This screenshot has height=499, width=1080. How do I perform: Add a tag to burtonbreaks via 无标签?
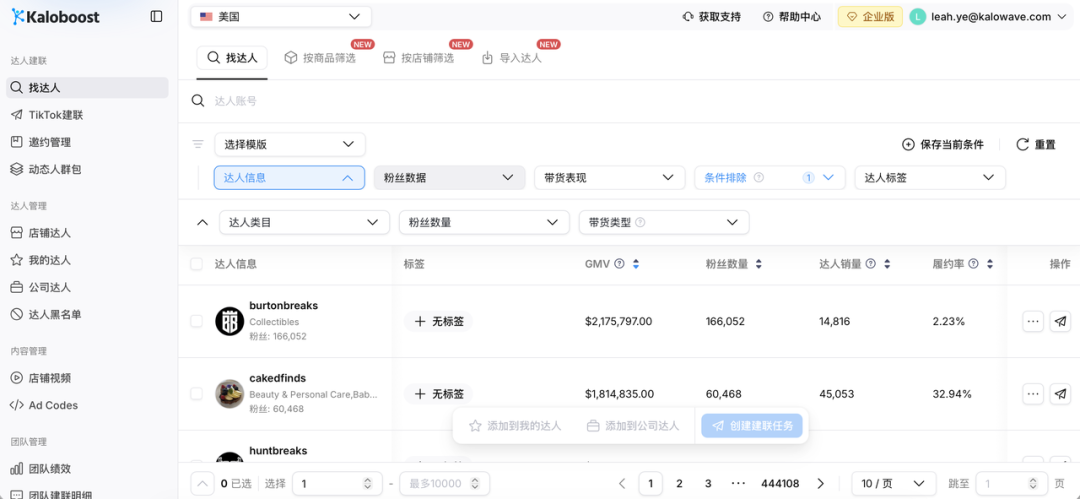click(438, 321)
